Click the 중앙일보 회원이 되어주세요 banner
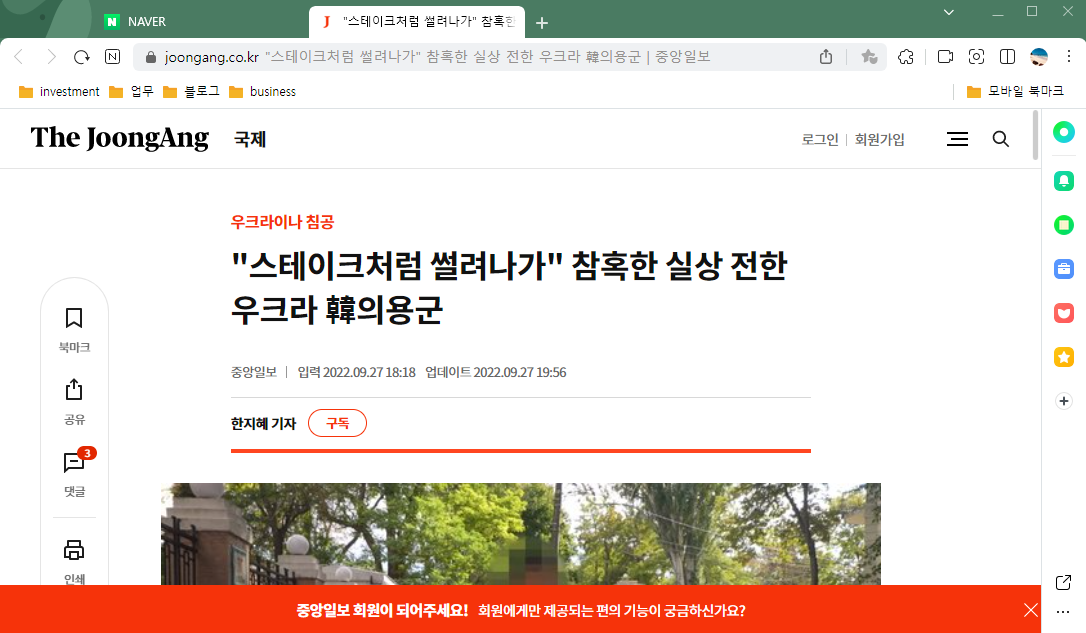Viewport: 1086px width, 633px height. [x=521, y=610]
